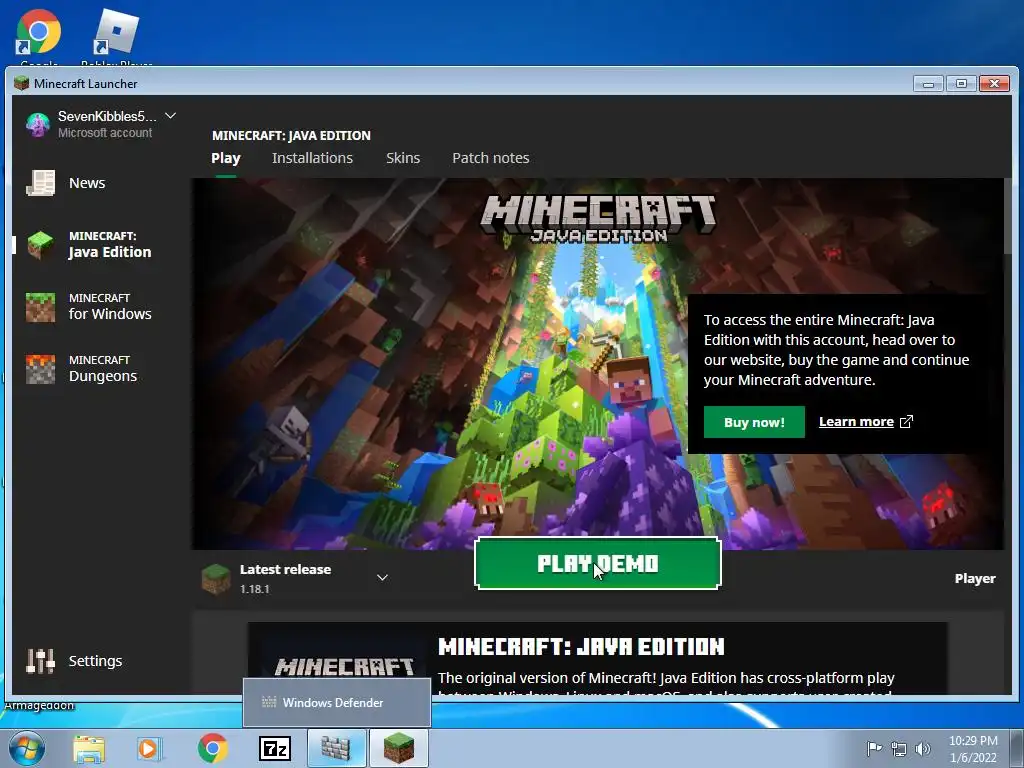This screenshot has width=1024, height=768.
Task: Maximize the Minecraft Launcher window
Action: coord(961,84)
